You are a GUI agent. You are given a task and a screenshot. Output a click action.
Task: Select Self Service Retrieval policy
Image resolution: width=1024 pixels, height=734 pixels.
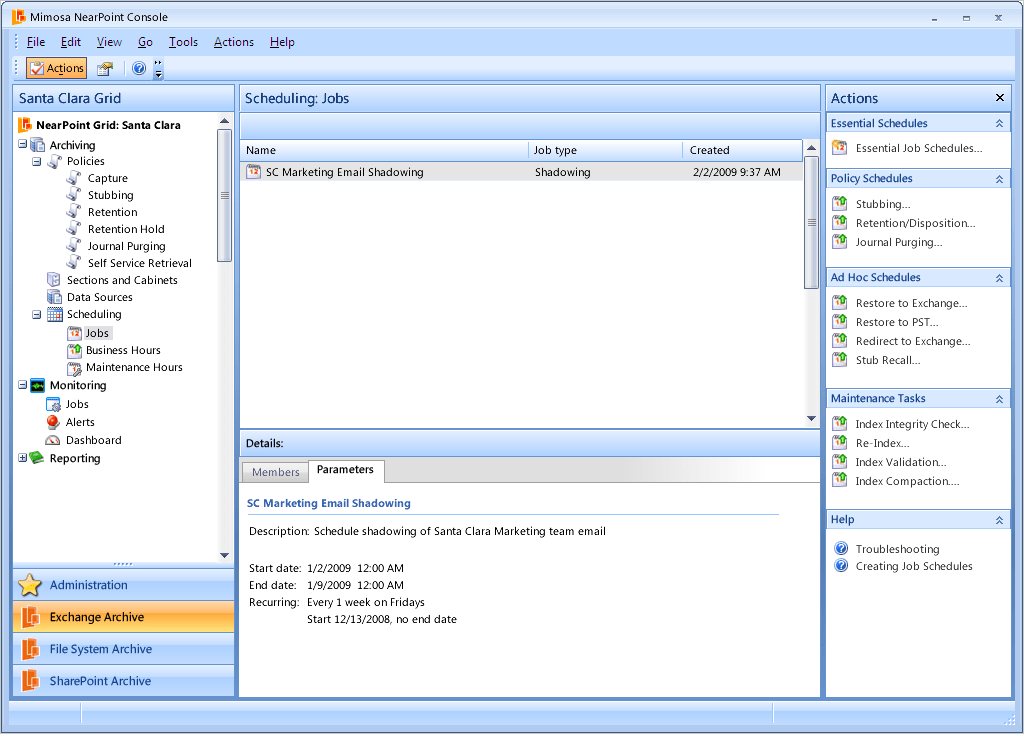(140, 263)
